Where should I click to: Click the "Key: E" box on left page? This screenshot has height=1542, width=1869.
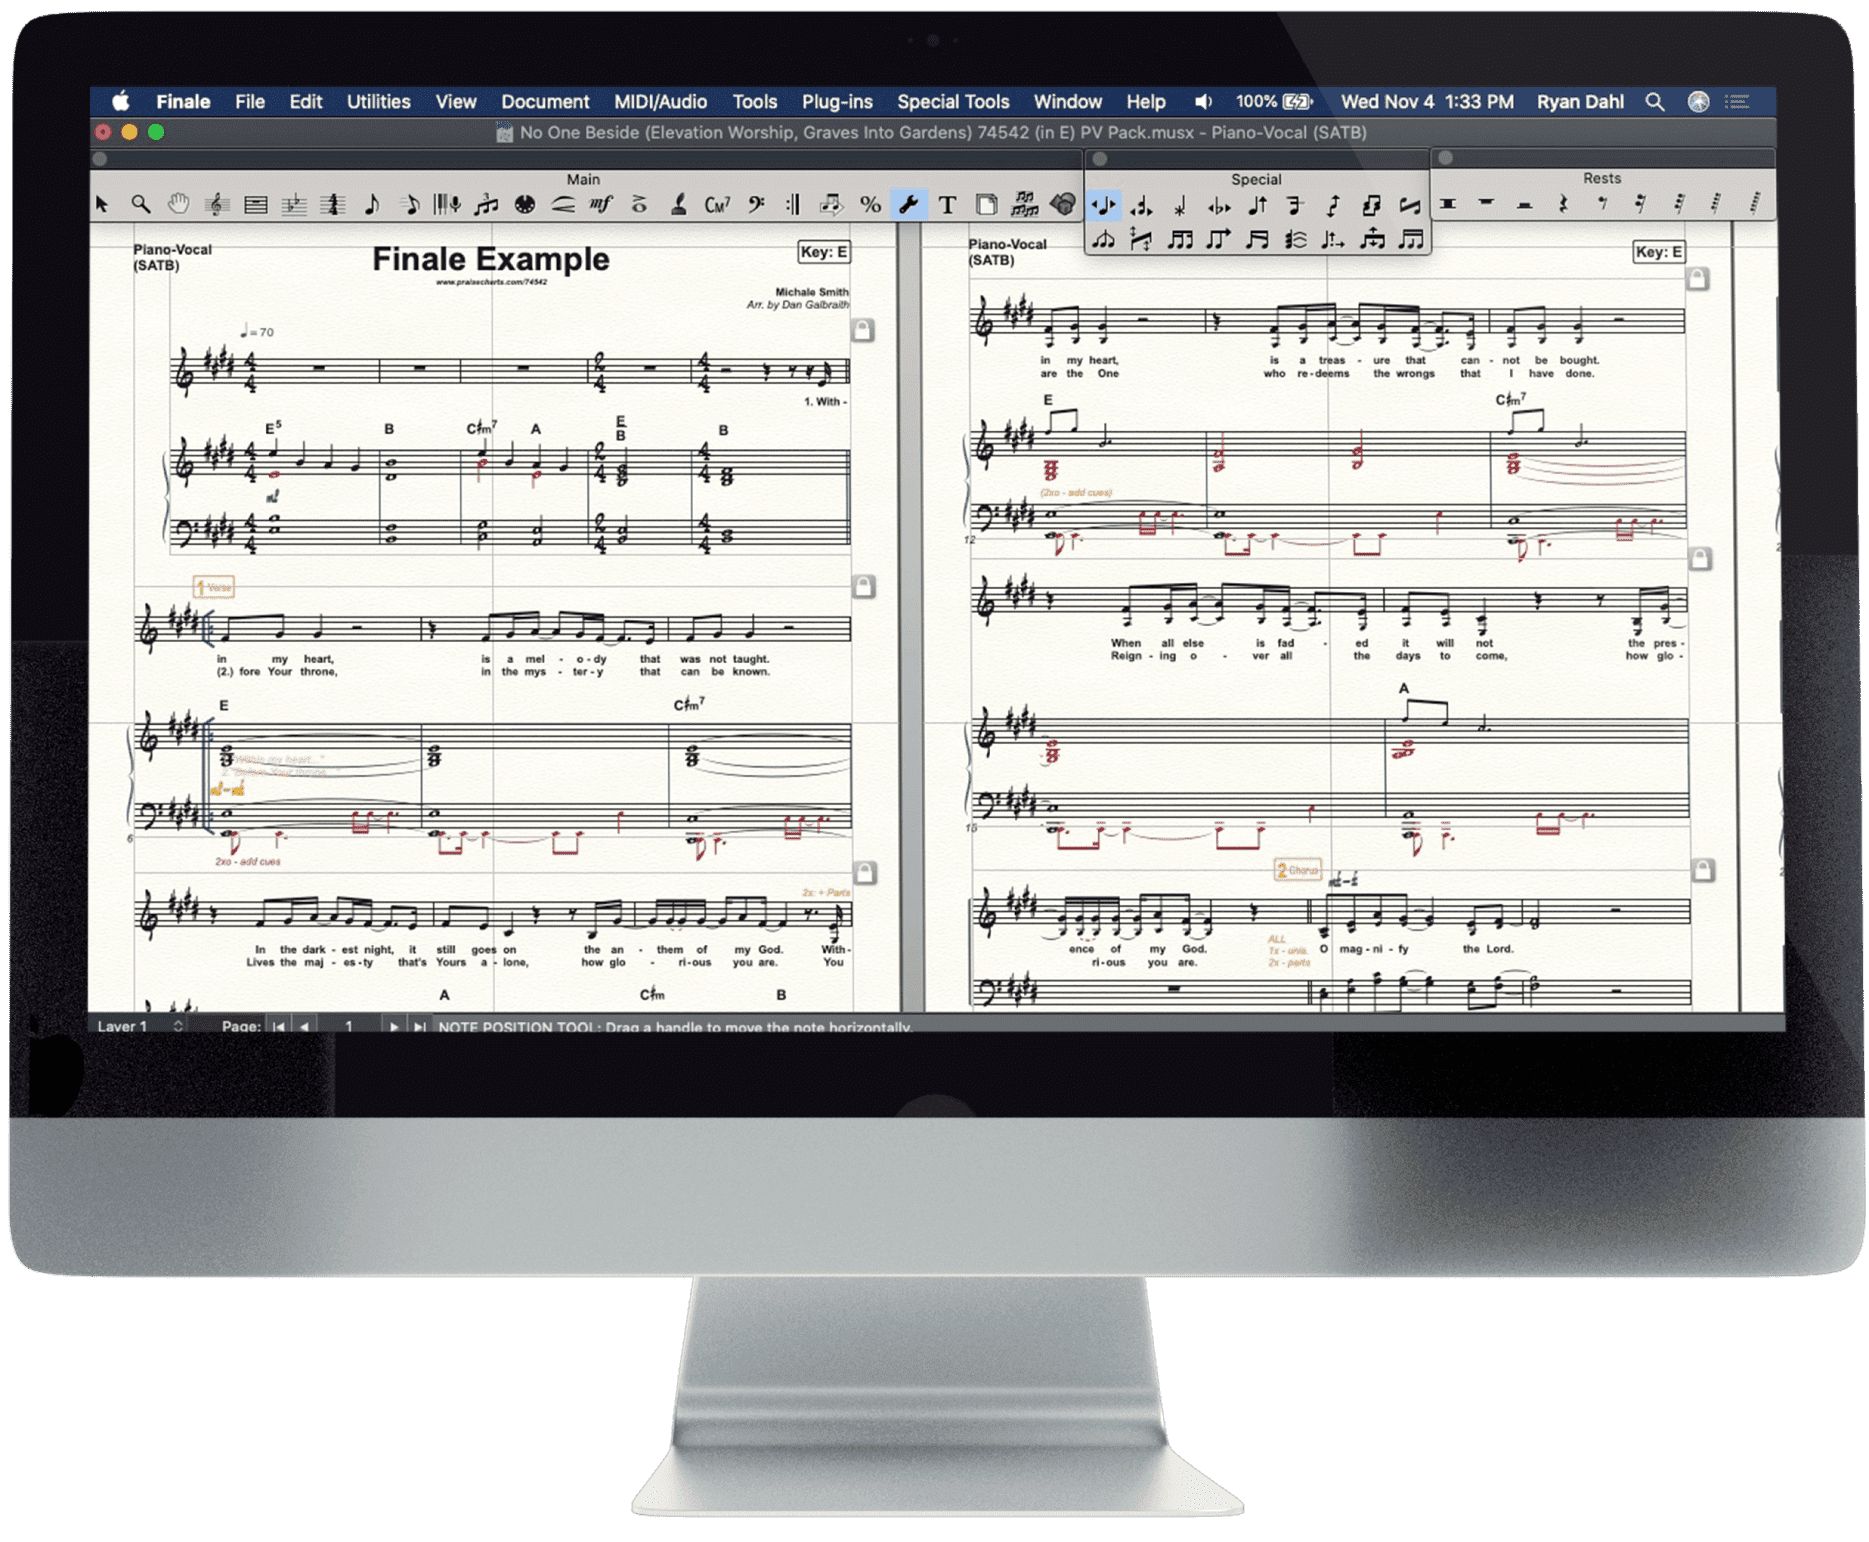coord(824,252)
